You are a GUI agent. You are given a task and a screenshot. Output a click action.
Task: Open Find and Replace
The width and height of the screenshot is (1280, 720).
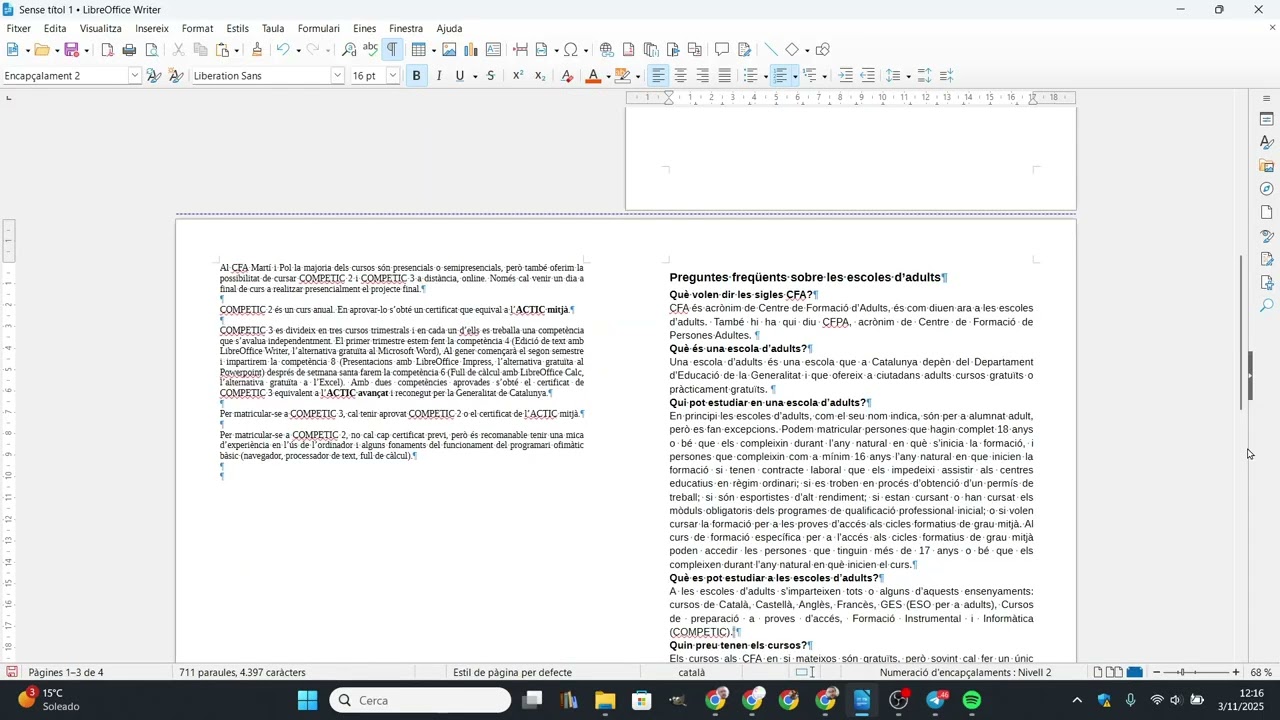(x=349, y=50)
